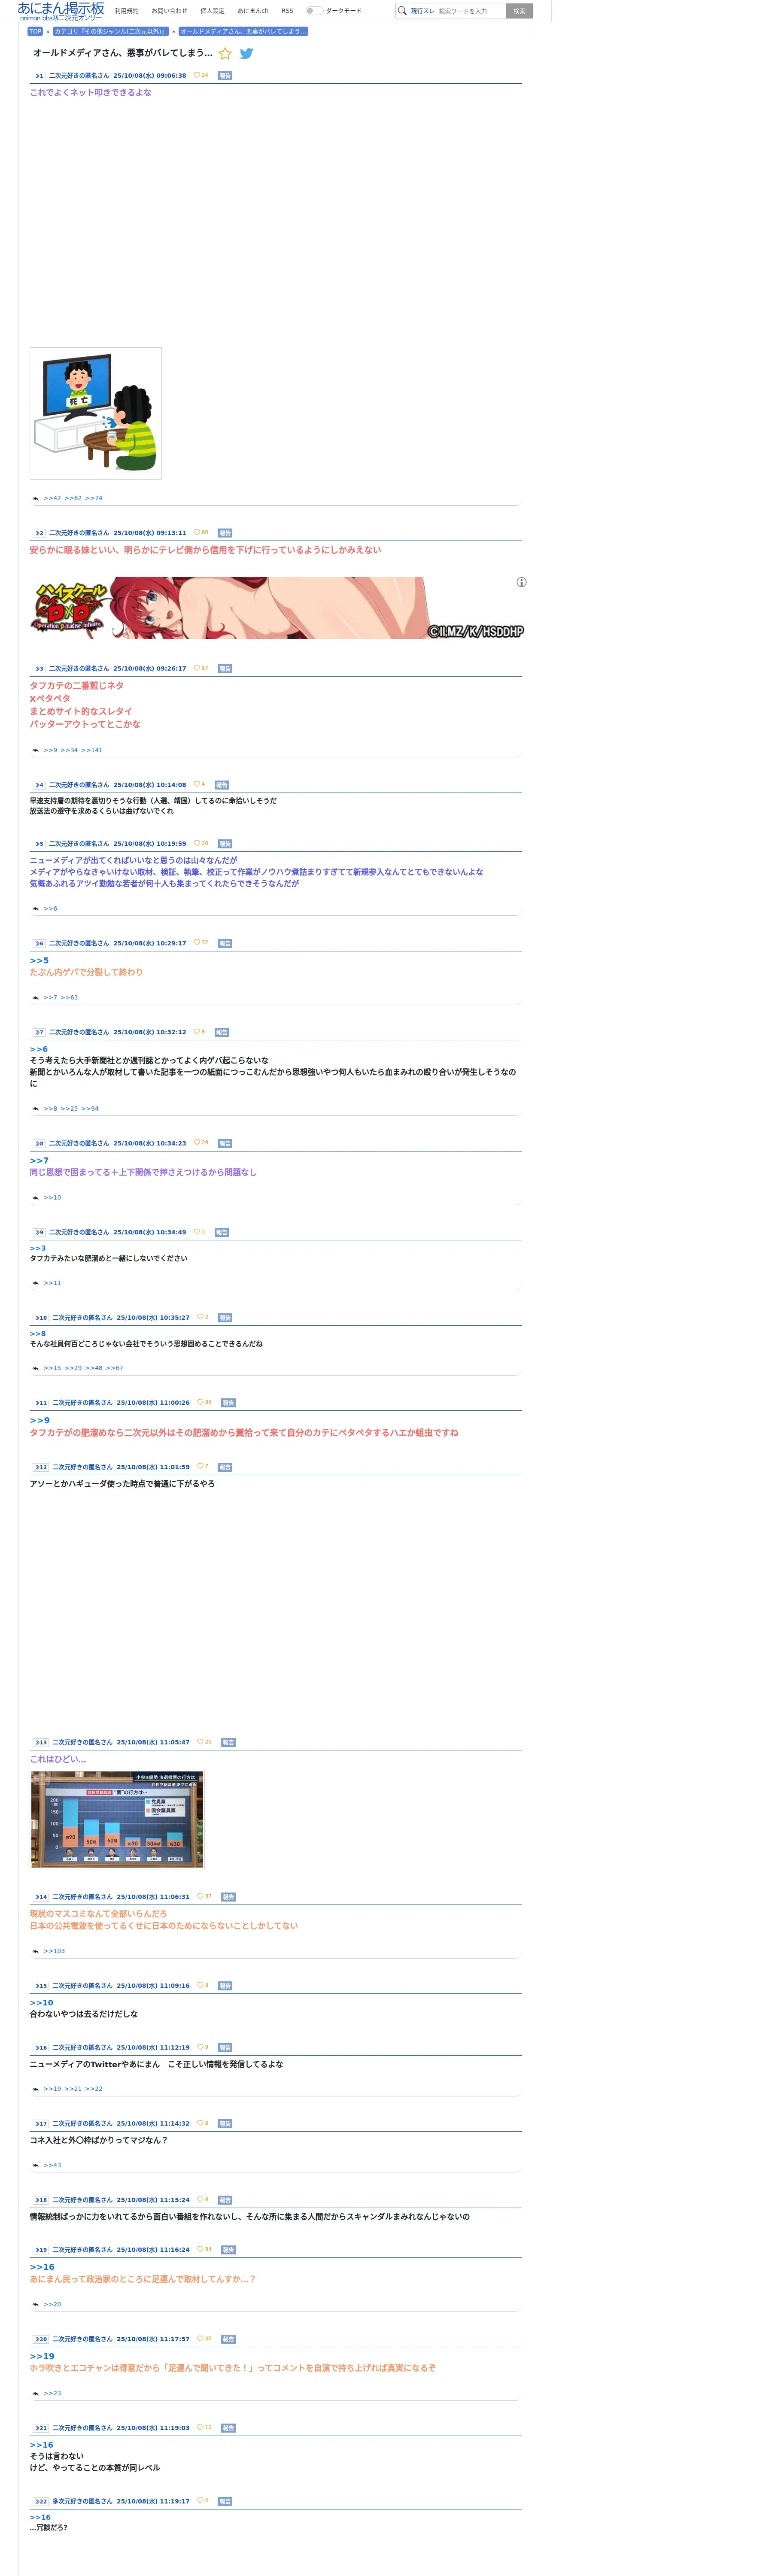
Task: Follow the >>74 reply link under post 1
Action: pyautogui.click(x=93, y=498)
